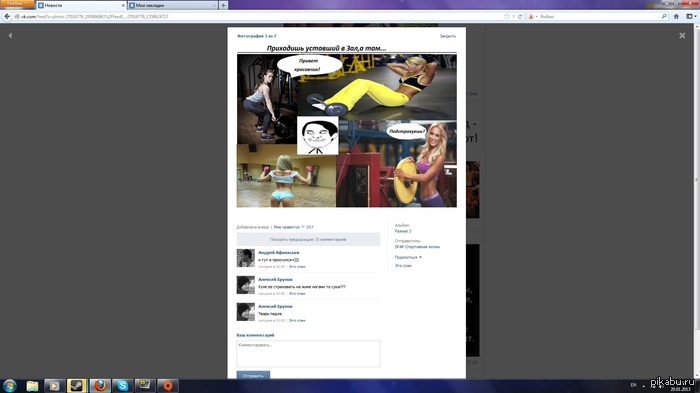The height and width of the screenshot is (393, 700).
Task: Expand the Поделиться share dropdown
Action: (x=408, y=257)
